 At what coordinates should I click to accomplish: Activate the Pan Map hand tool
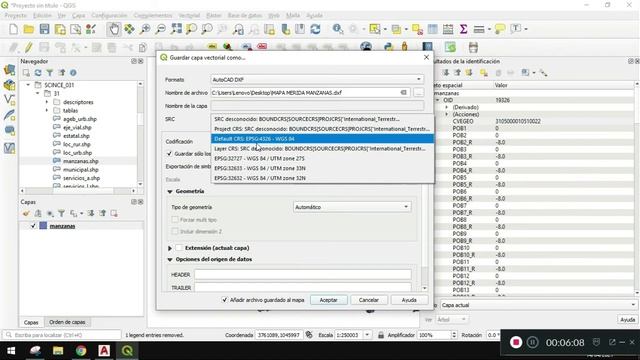pos(114,29)
